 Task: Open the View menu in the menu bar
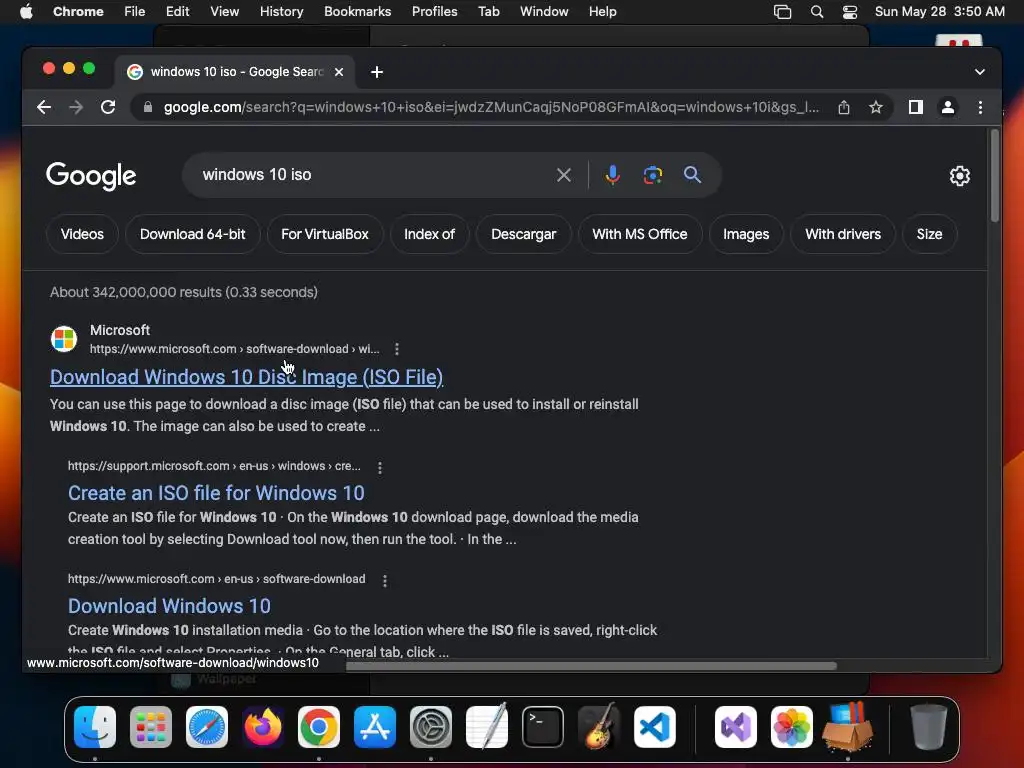coord(224,12)
